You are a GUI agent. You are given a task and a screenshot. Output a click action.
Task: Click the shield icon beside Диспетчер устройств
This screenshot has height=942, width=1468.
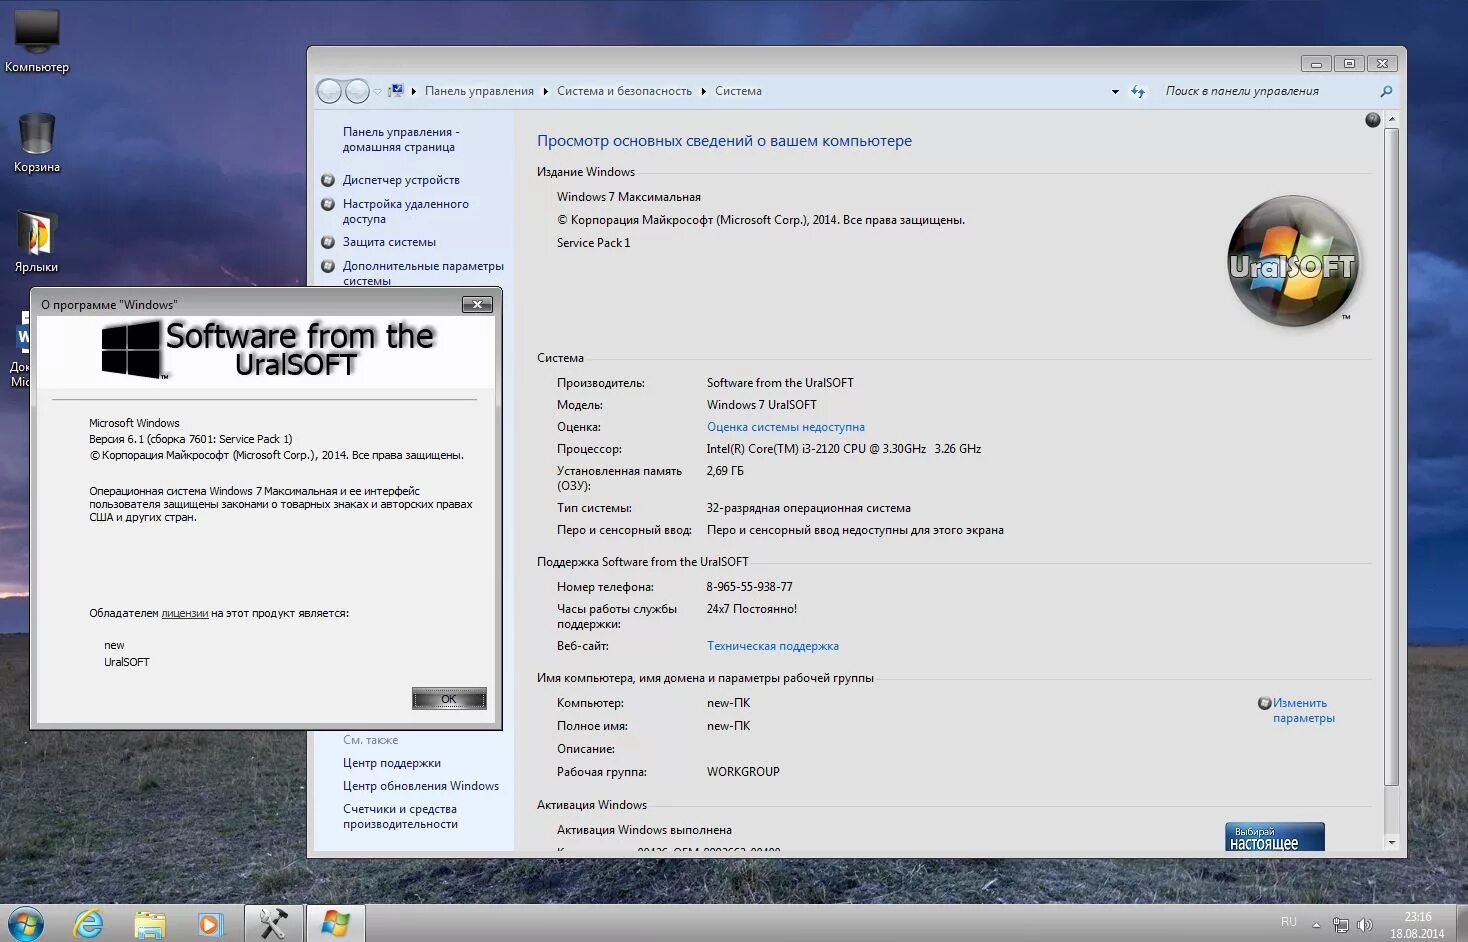pos(328,180)
